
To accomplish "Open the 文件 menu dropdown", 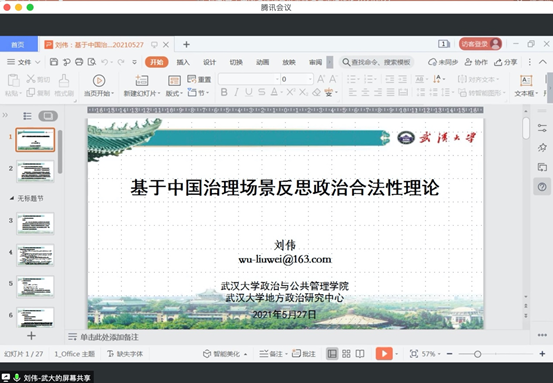I will [x=24, y=62].
